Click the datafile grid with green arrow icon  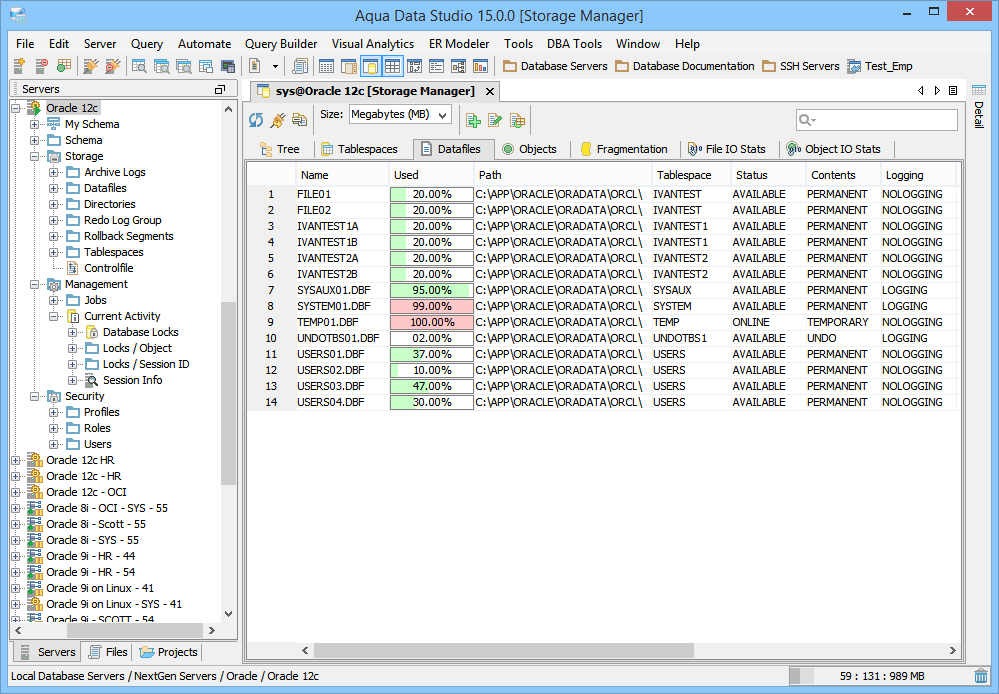[x=517, y=120]
